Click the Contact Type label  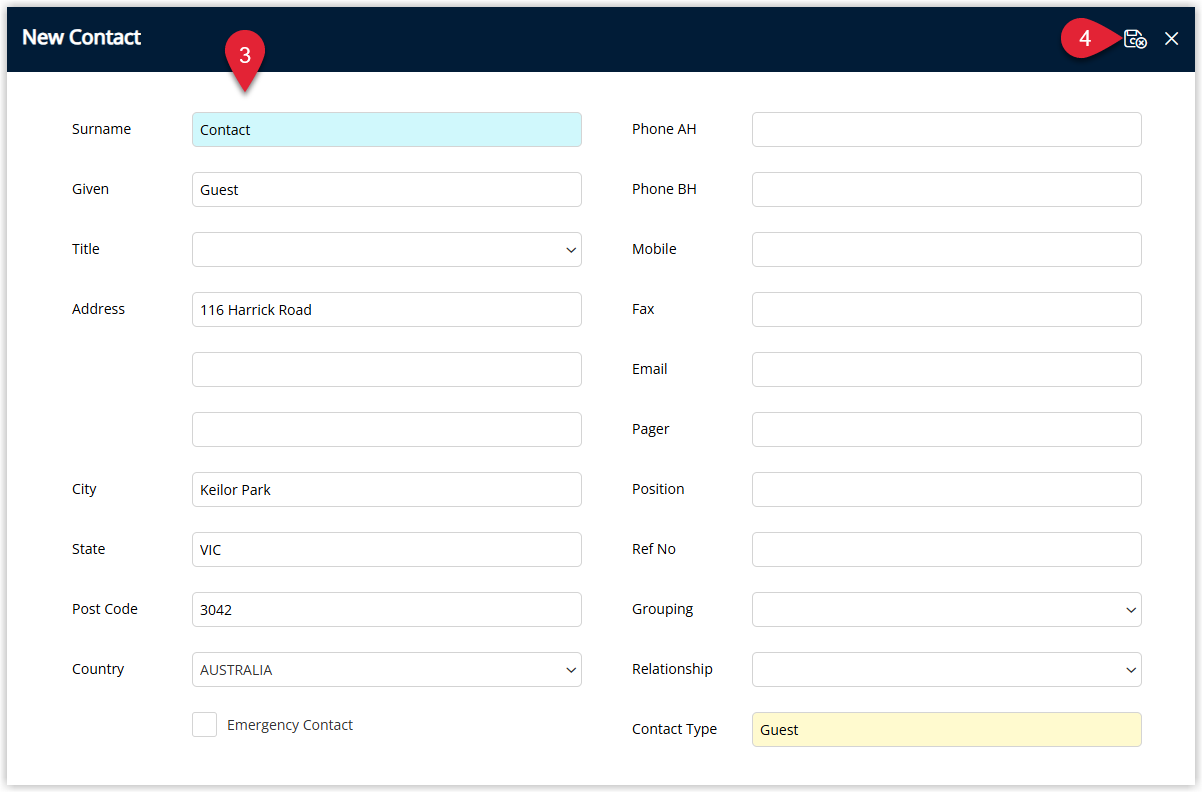(674, 729)
